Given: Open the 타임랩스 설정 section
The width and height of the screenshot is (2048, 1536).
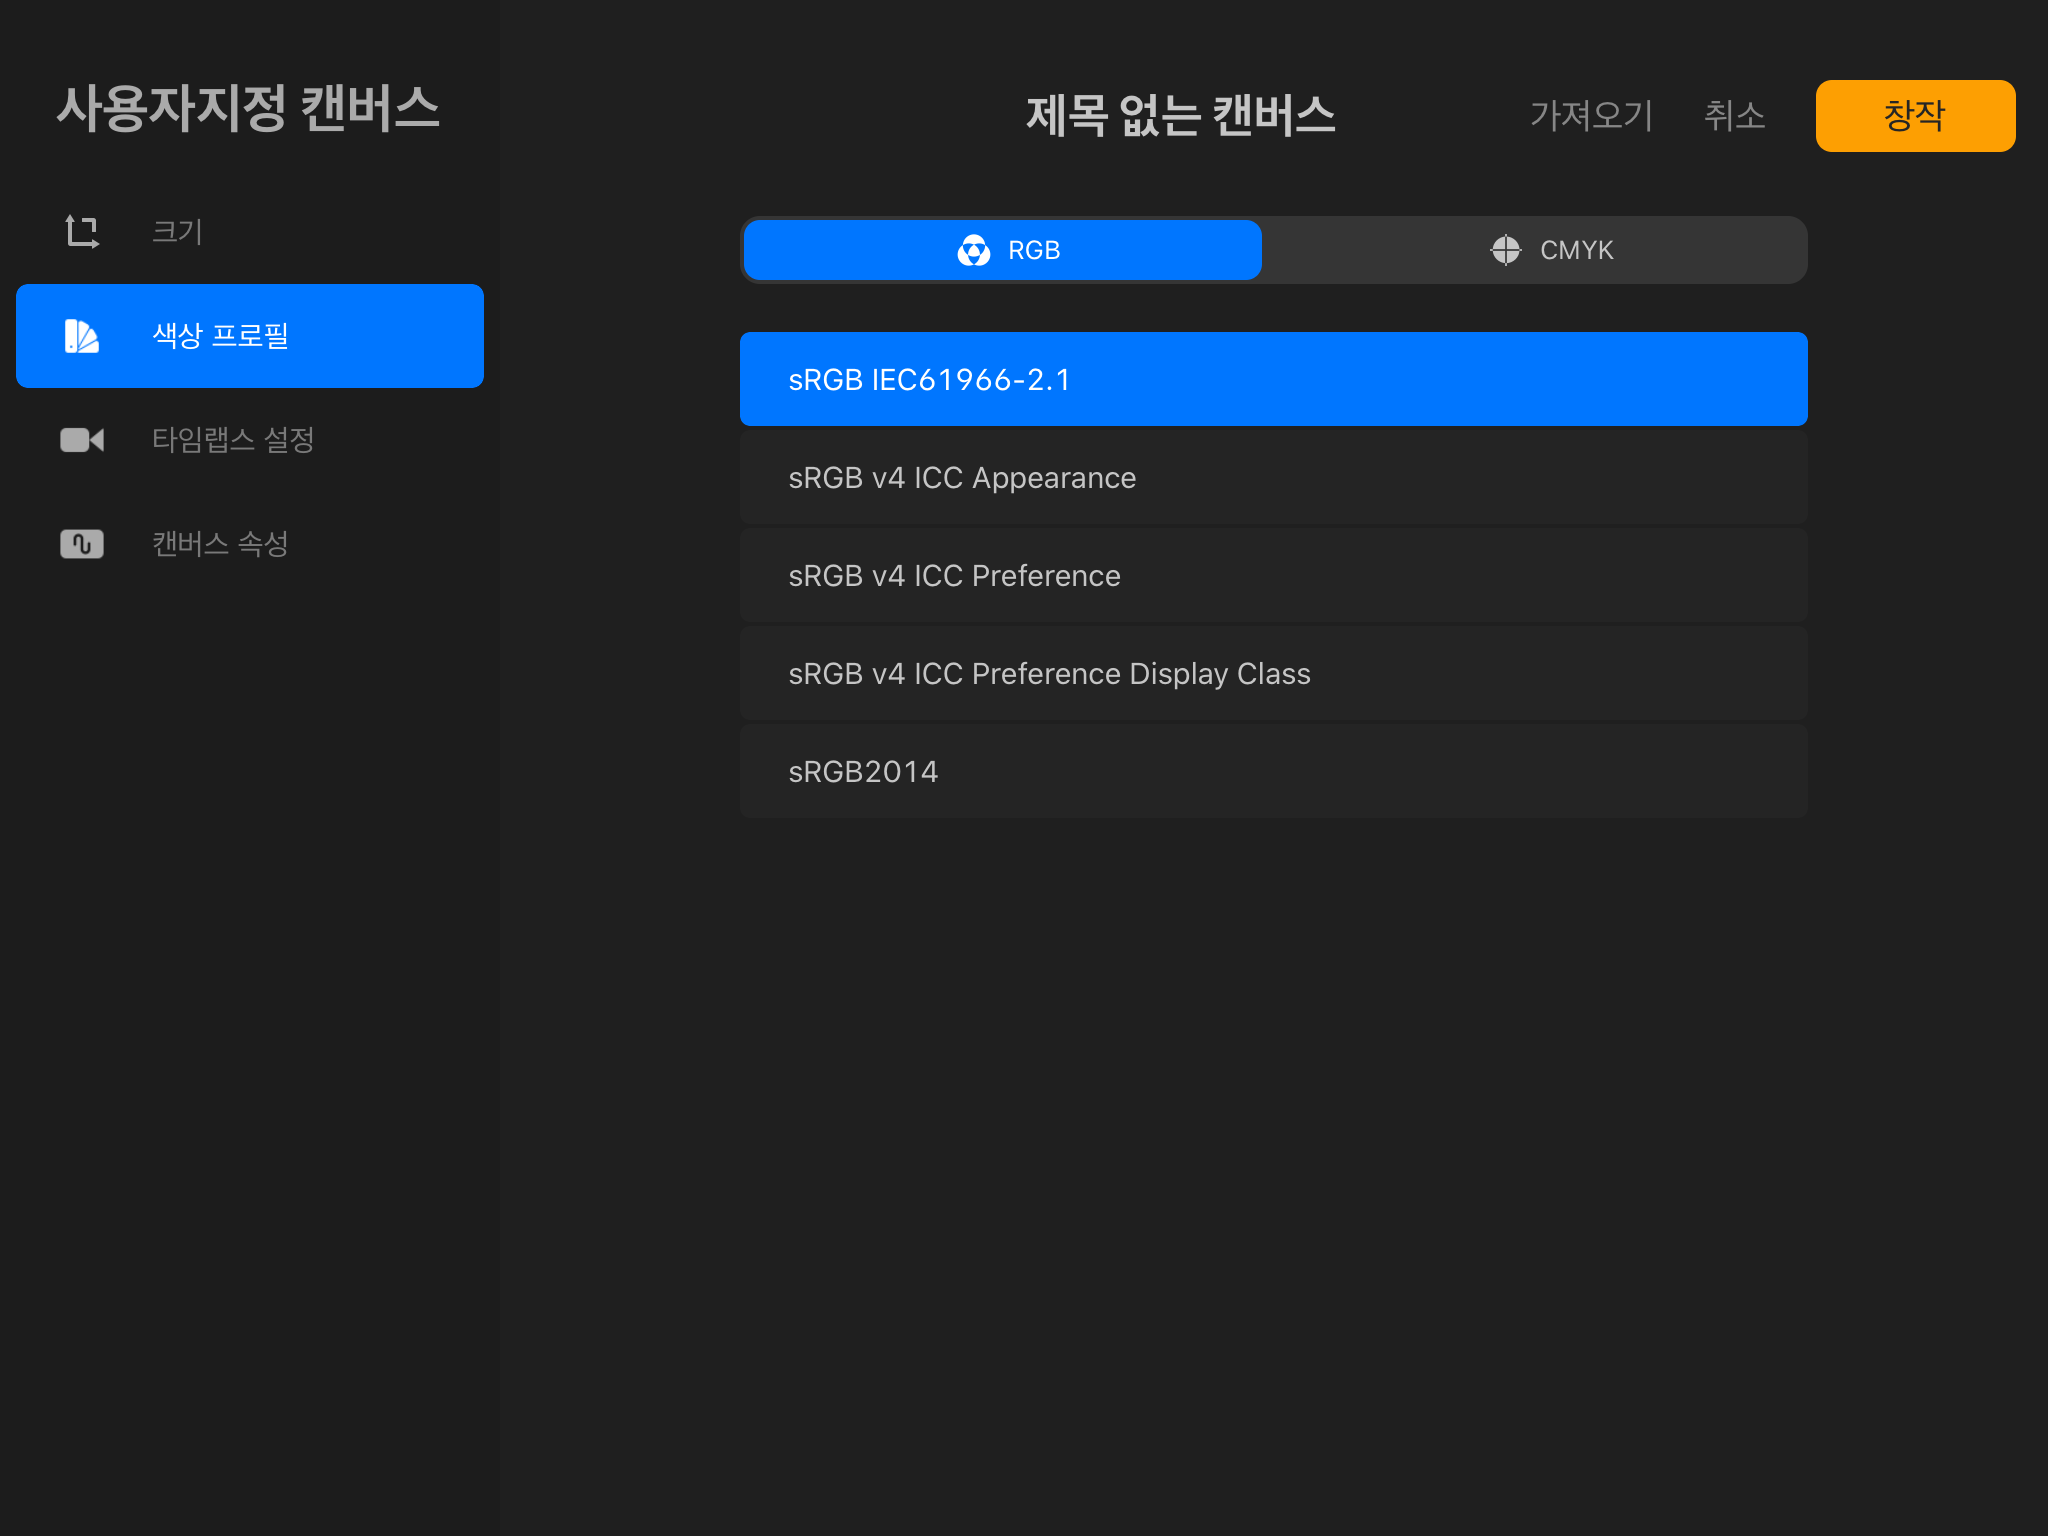Looking at the screenshot, I should coord(233,440).
